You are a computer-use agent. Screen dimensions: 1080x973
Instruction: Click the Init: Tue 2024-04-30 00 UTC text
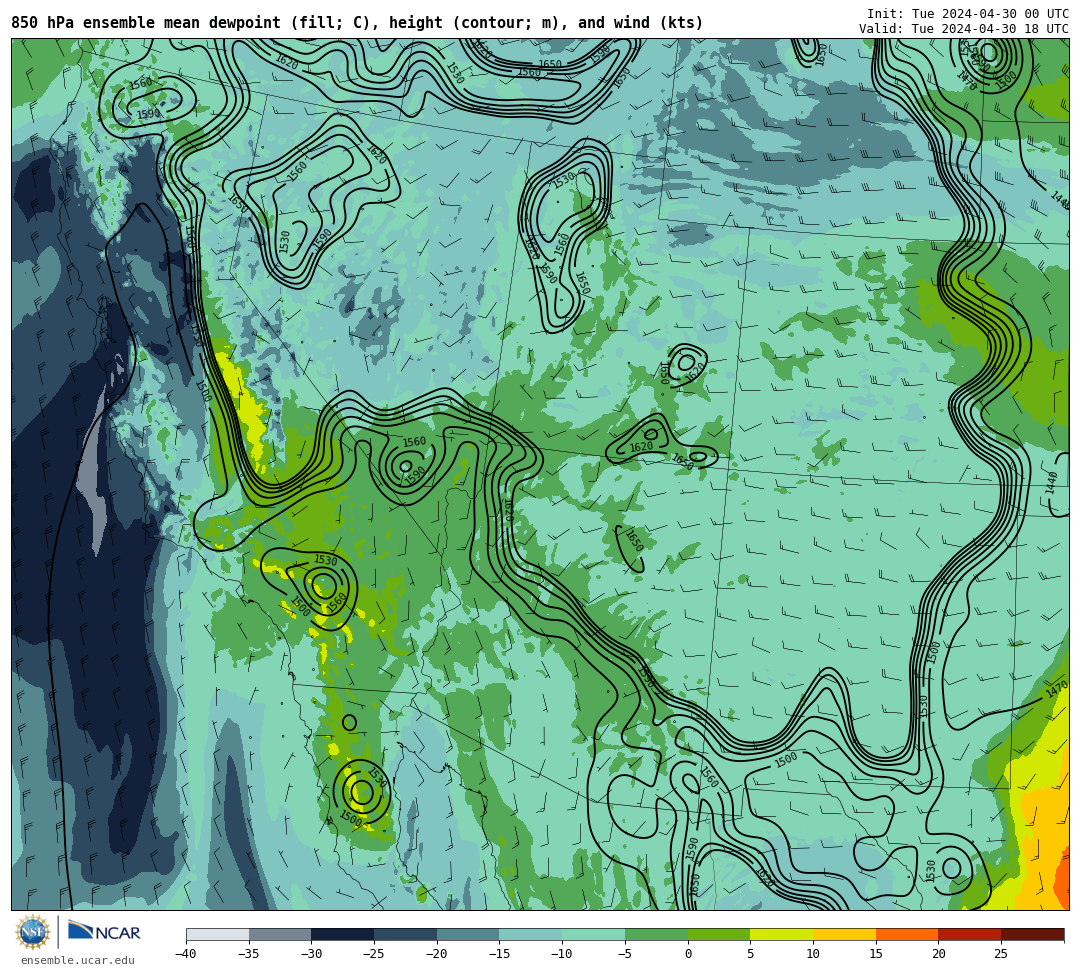[x=968, y=14]
